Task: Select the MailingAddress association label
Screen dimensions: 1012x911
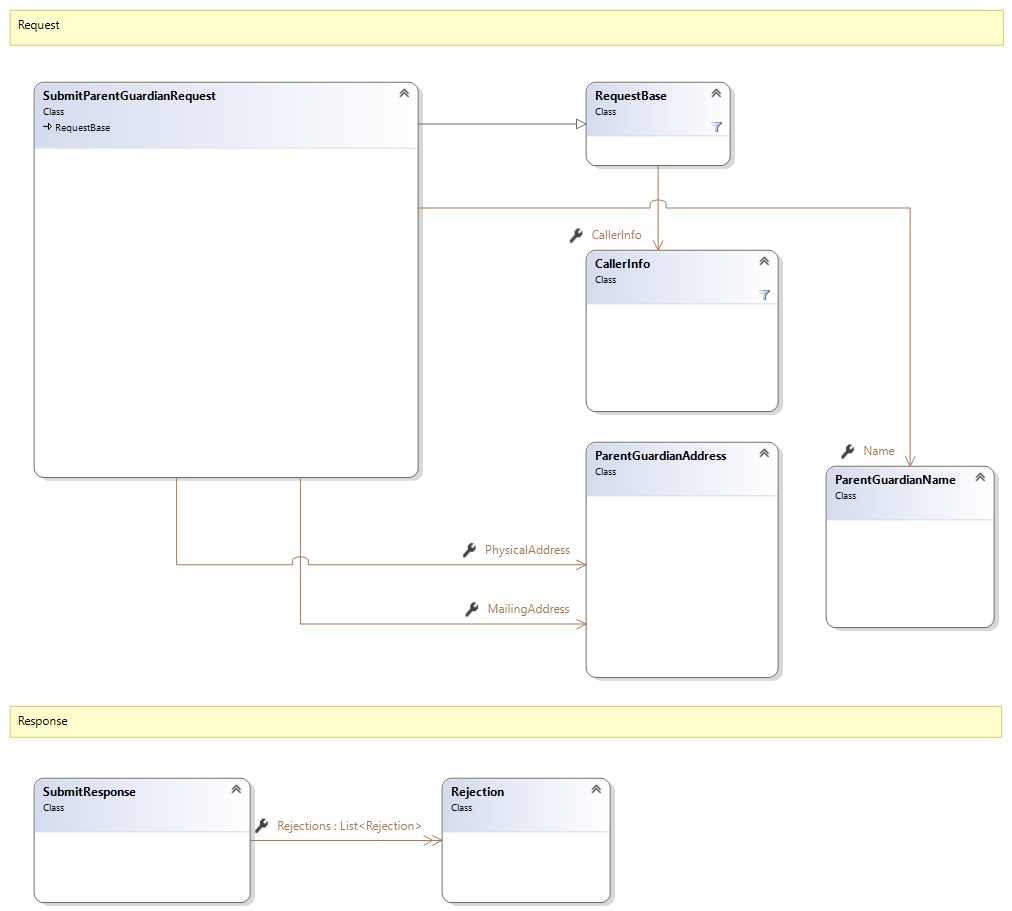Action: 528,609
